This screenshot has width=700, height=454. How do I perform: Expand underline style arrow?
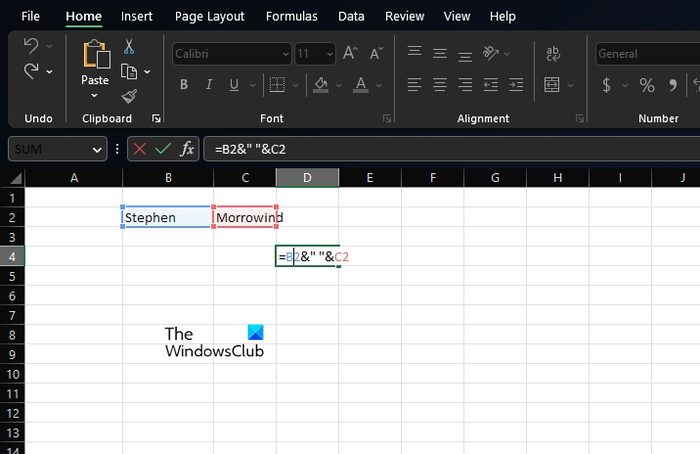[252, 85]
